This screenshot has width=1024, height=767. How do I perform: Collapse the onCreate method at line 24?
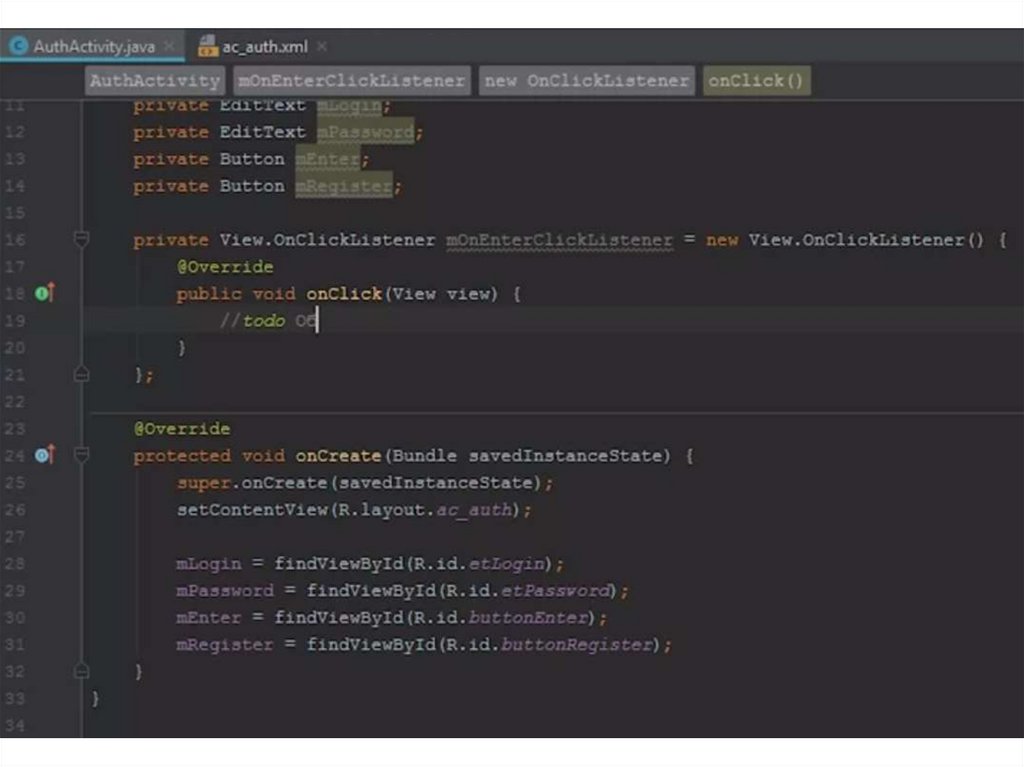[x=82, y=454]
